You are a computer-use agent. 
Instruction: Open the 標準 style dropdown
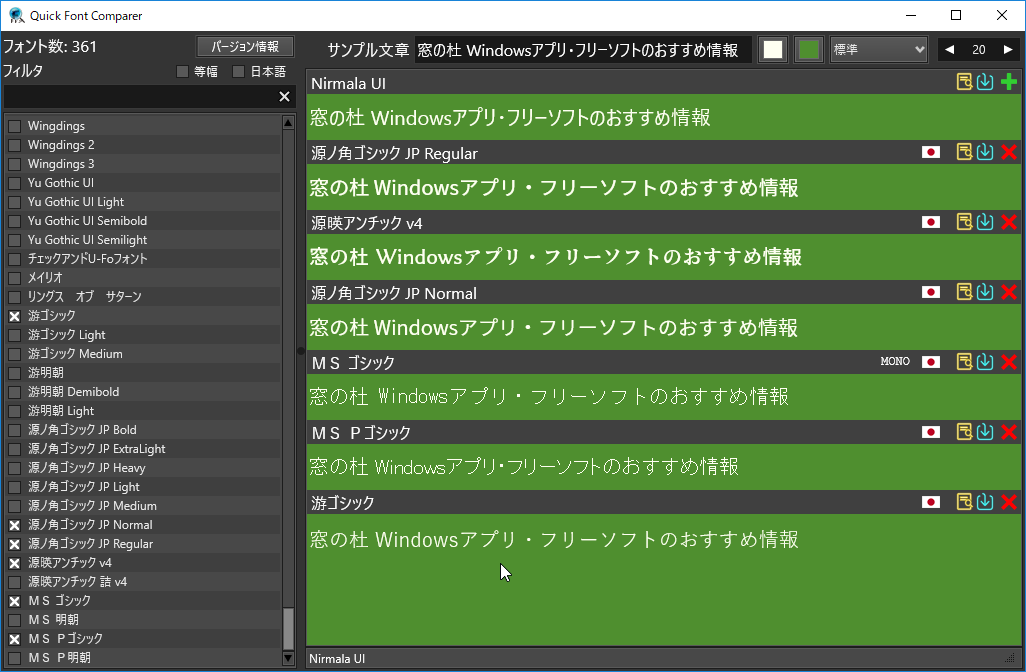click(878, 49)
